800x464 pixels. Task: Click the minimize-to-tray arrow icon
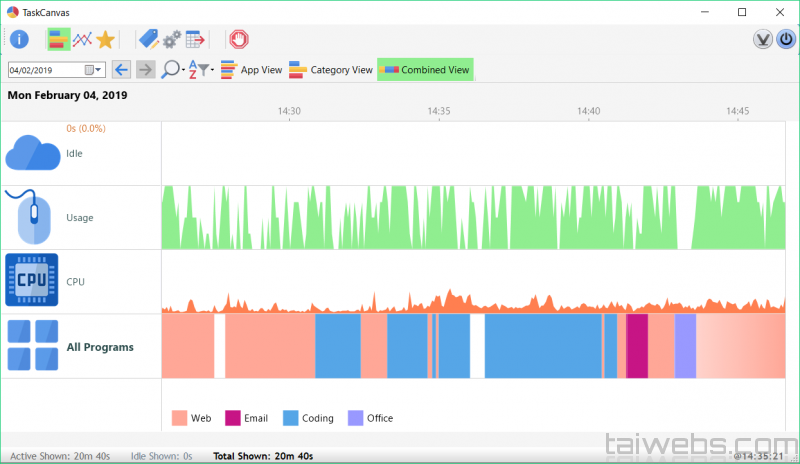point(763,39)
